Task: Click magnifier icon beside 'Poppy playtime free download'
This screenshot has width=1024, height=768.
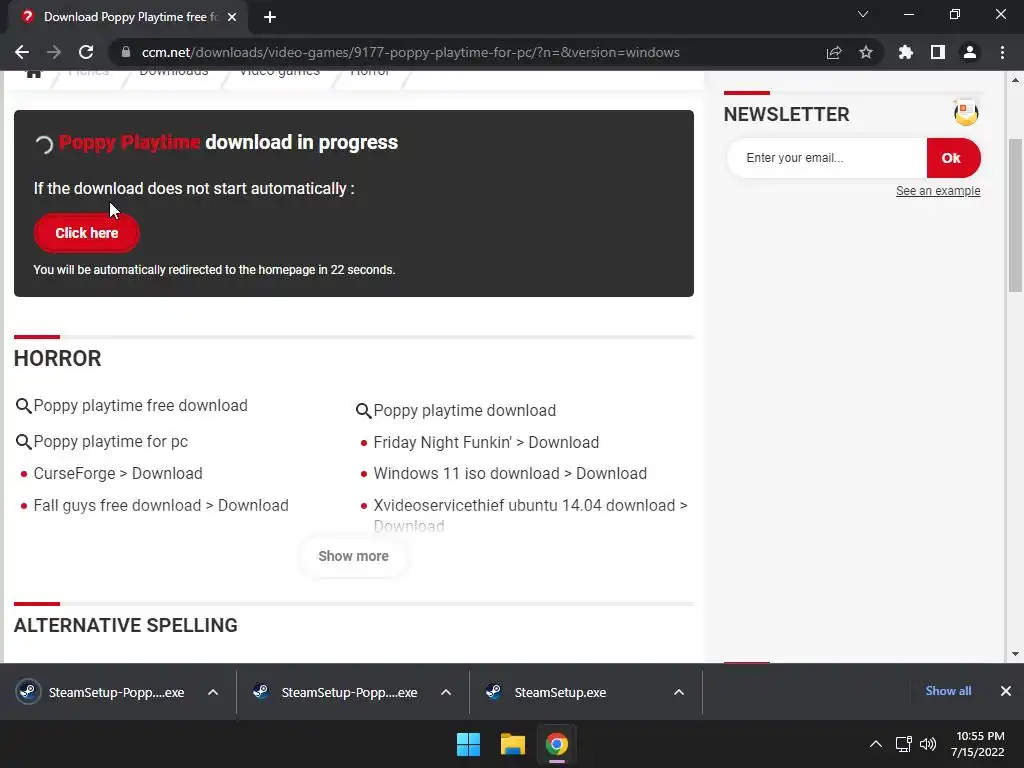Action: pos(24,406)
